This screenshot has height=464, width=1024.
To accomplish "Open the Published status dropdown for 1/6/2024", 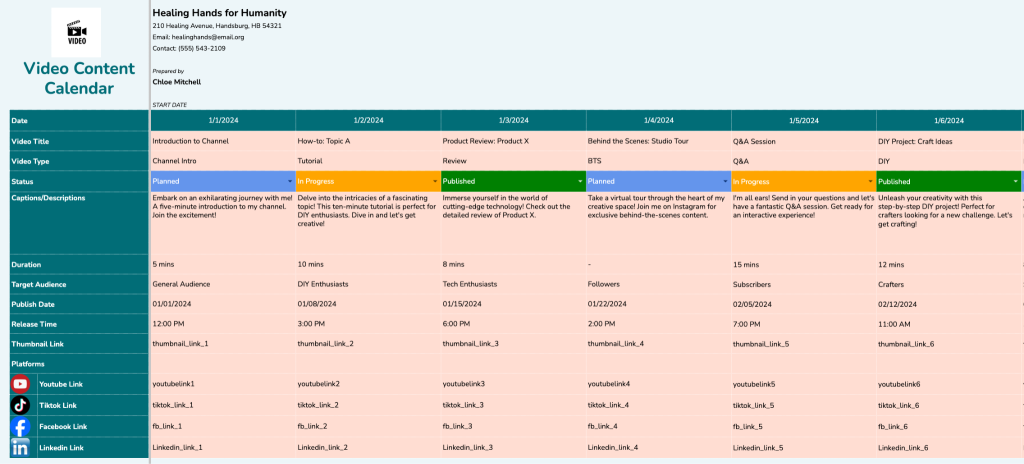I will click(1015, 182).
